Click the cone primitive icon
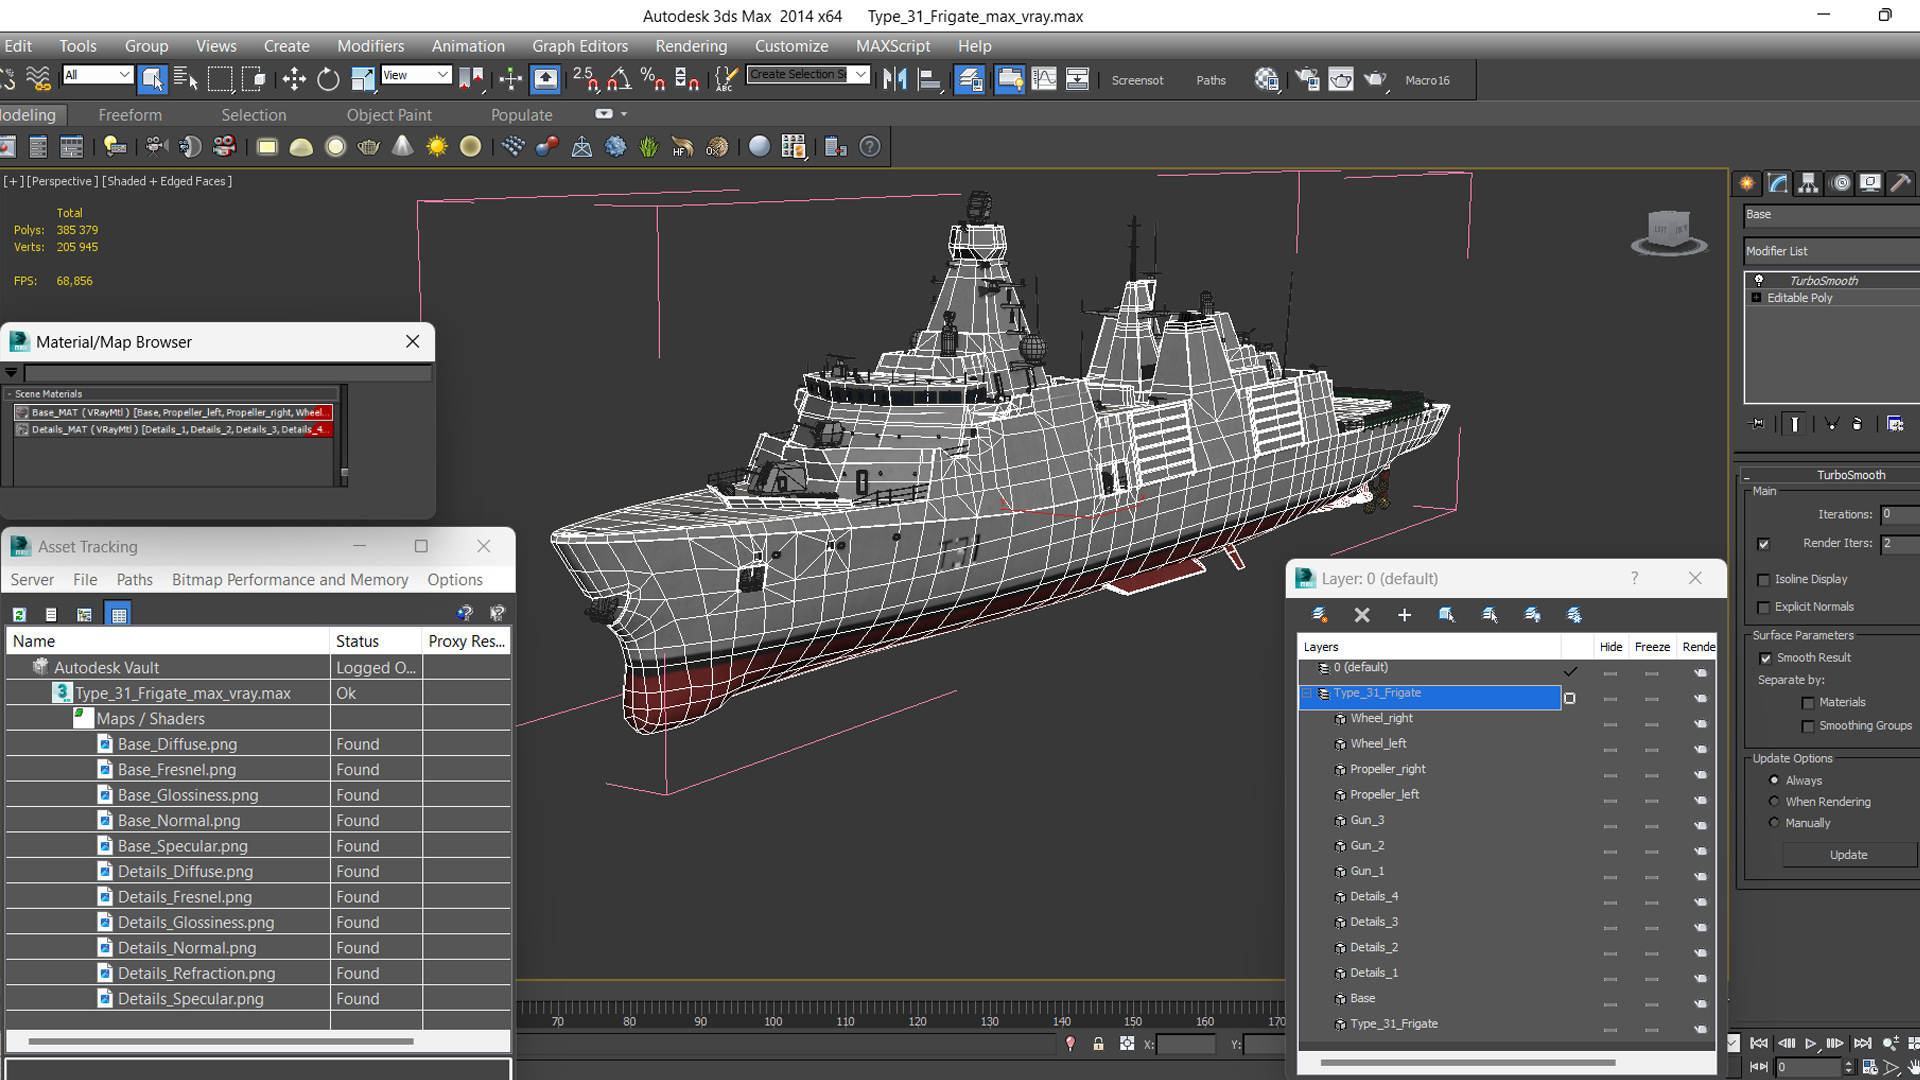Image resolution: width=1920 pixels, height=1080 pixels. coord(402,147)
